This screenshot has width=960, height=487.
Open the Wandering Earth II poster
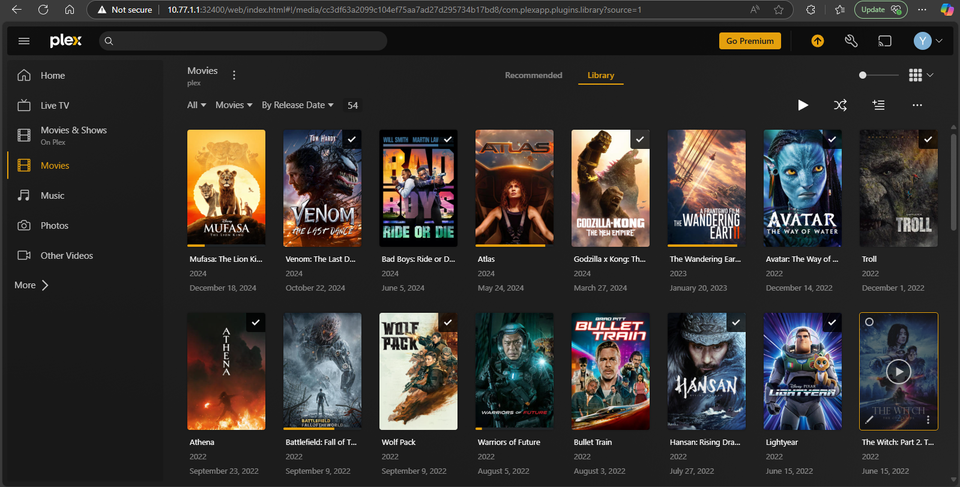(707, 187)
